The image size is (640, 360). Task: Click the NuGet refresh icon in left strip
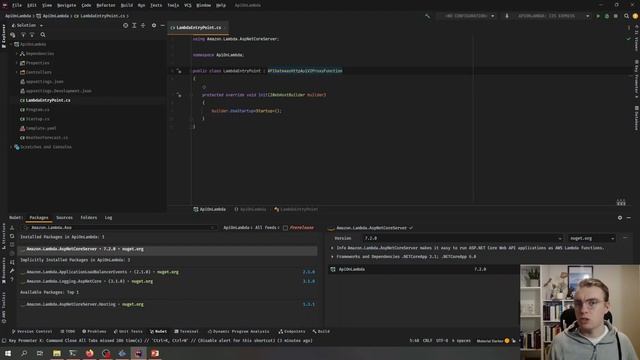12,236
